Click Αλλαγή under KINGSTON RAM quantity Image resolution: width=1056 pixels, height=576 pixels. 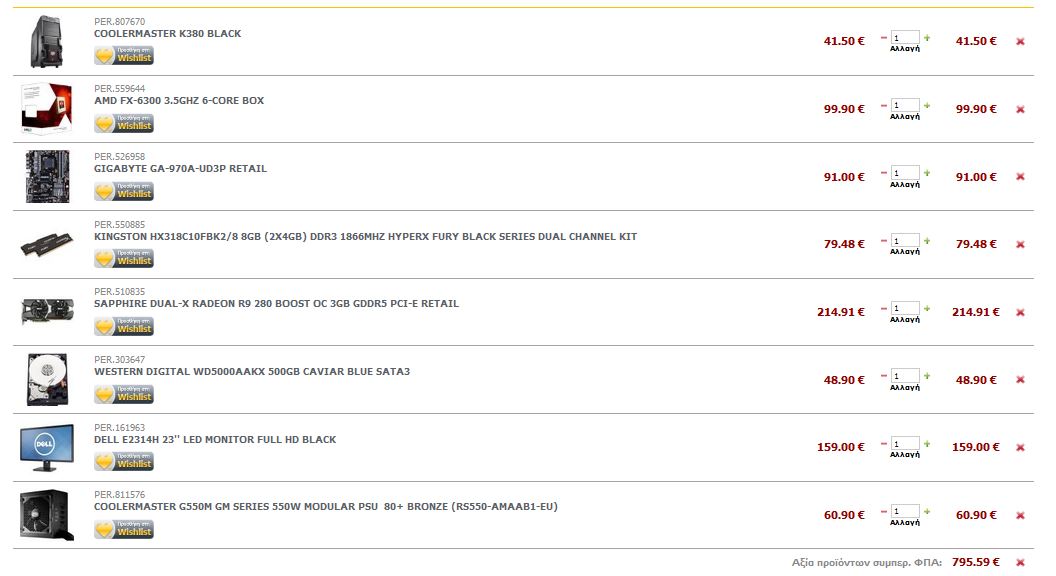(905, 251)
